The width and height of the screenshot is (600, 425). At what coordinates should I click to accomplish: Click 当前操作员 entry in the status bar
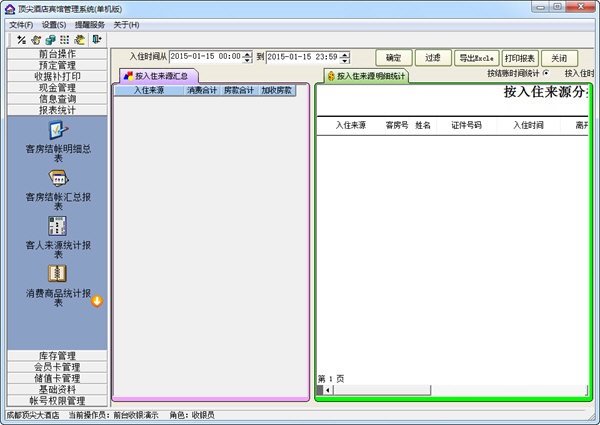coord(113,415)
